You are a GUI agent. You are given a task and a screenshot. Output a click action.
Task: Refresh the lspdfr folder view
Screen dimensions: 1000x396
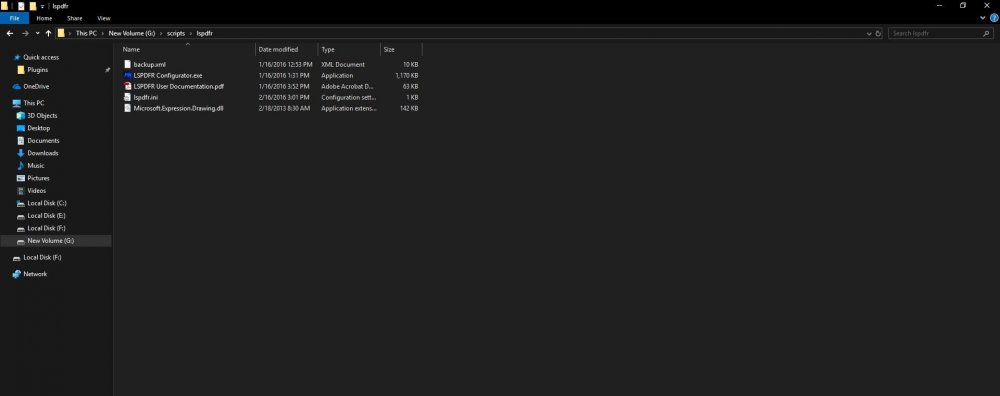878,33
